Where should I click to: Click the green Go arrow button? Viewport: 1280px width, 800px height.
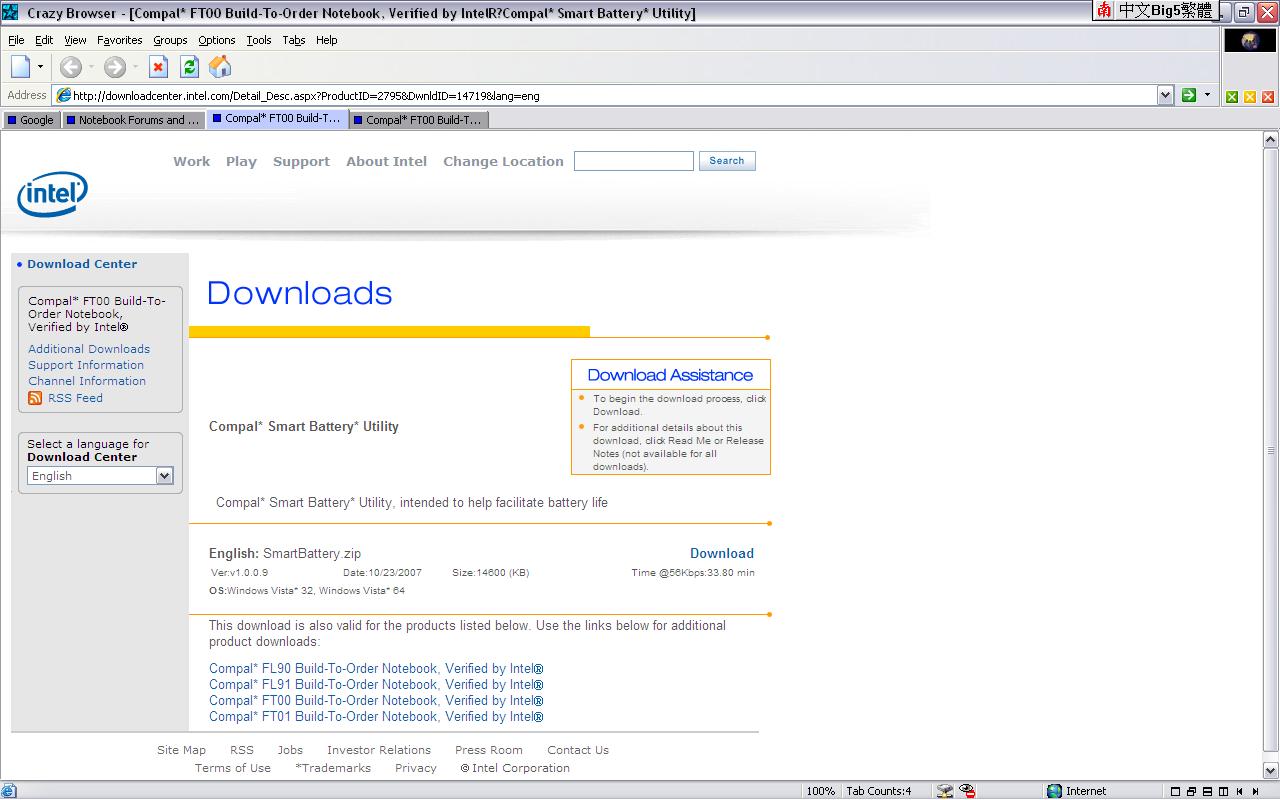pyautogui.click(x=1189, y=95)
